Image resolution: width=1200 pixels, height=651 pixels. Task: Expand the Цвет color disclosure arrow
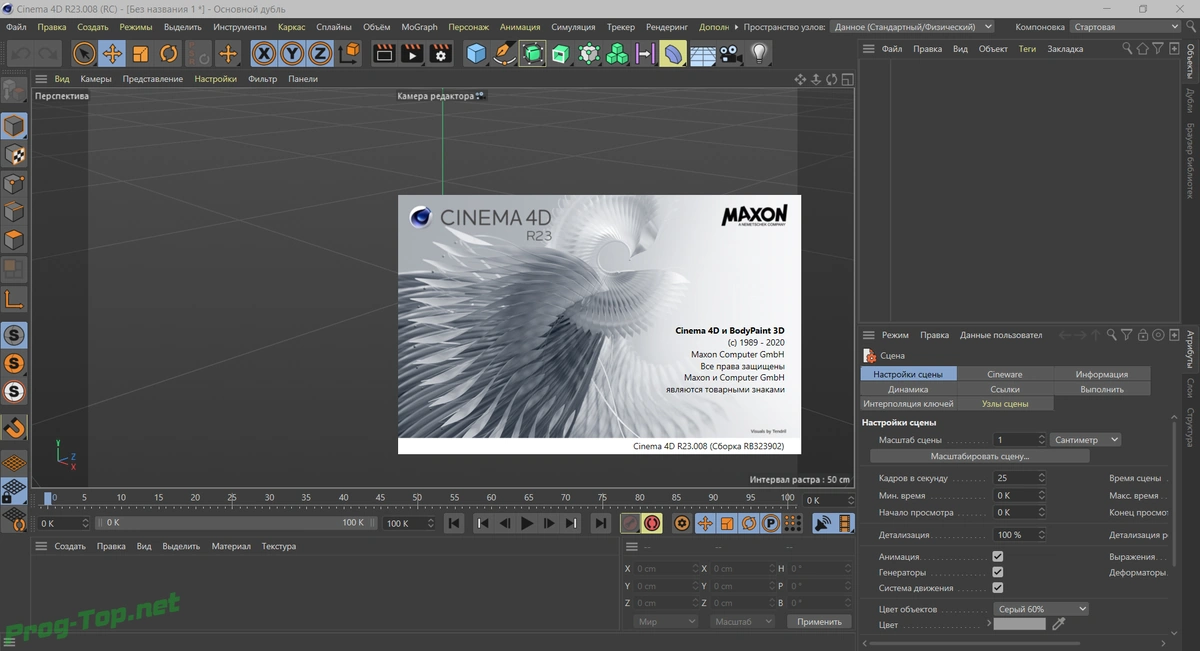tap(989, 624)
